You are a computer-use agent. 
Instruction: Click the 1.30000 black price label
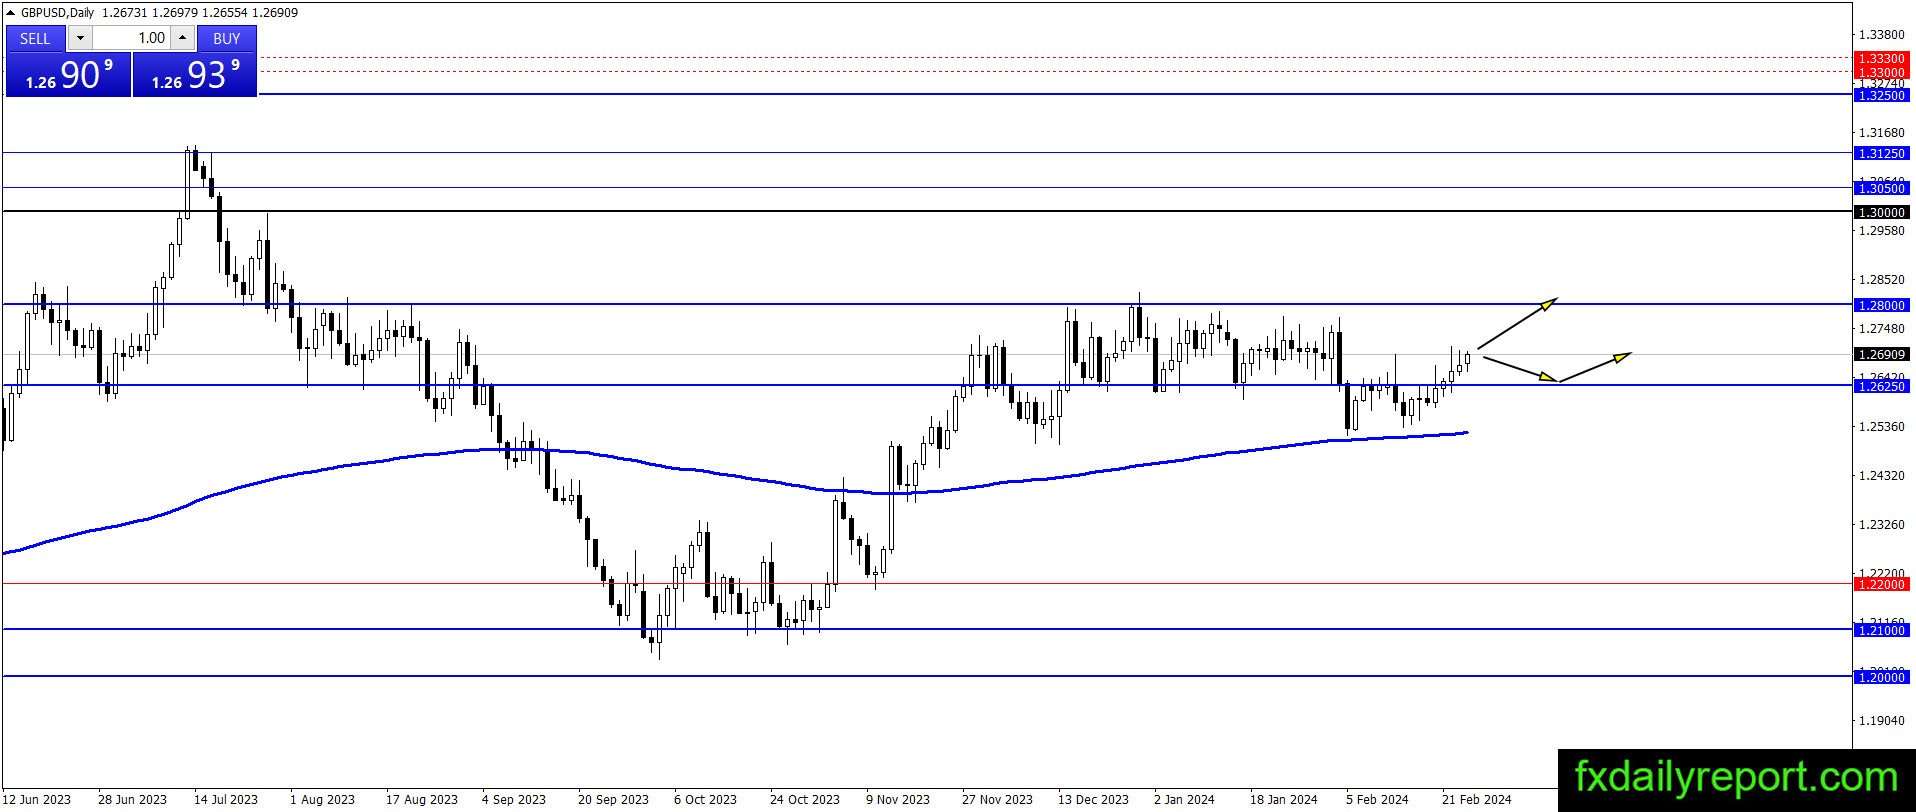click(x=1881, y=212)
